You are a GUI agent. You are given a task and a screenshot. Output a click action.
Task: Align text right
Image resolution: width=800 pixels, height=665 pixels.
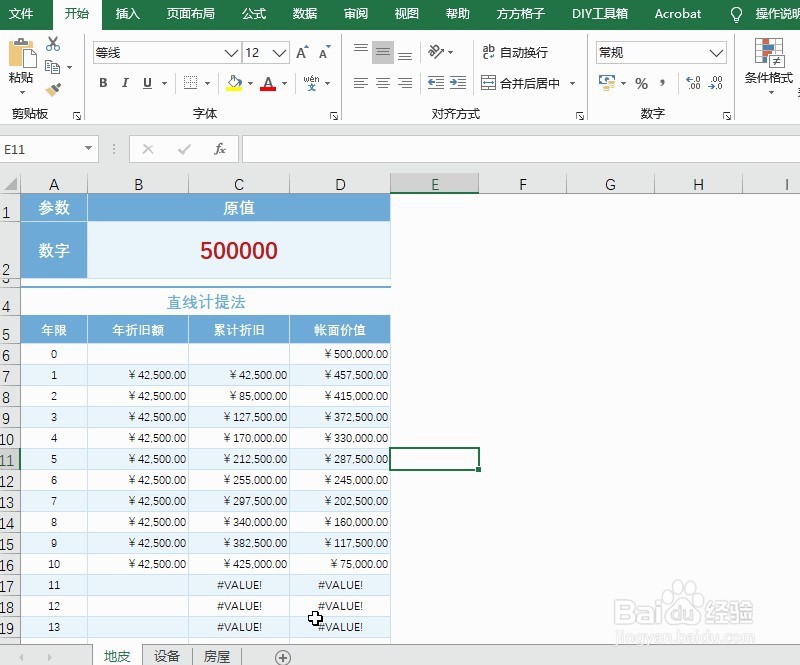[405, 83]
